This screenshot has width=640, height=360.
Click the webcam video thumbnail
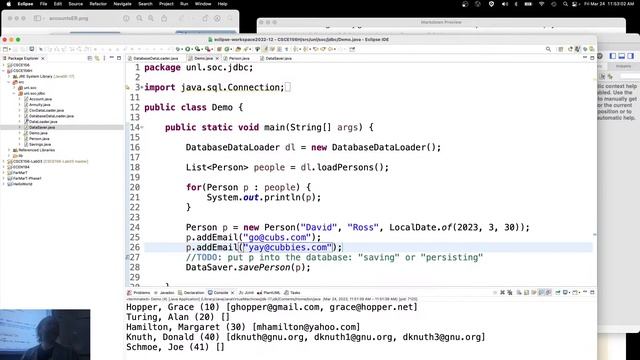[x=45, y=335]
